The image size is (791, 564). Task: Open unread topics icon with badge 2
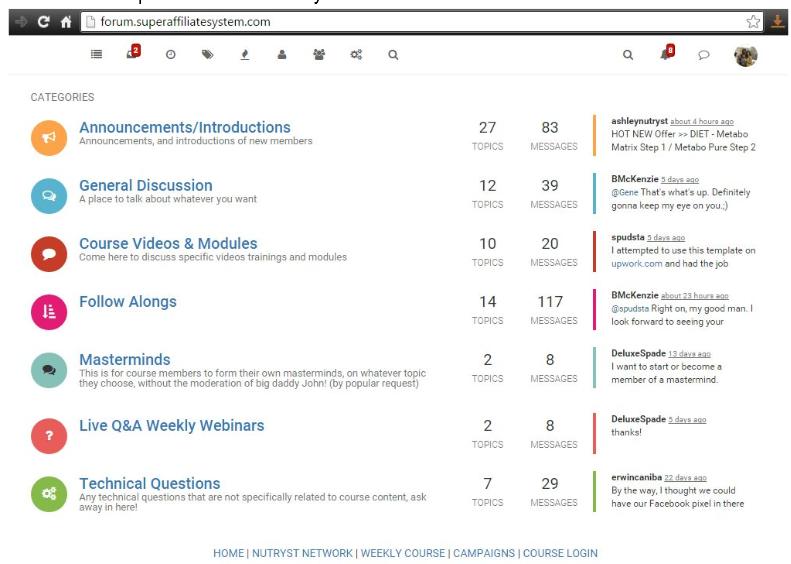133,52
